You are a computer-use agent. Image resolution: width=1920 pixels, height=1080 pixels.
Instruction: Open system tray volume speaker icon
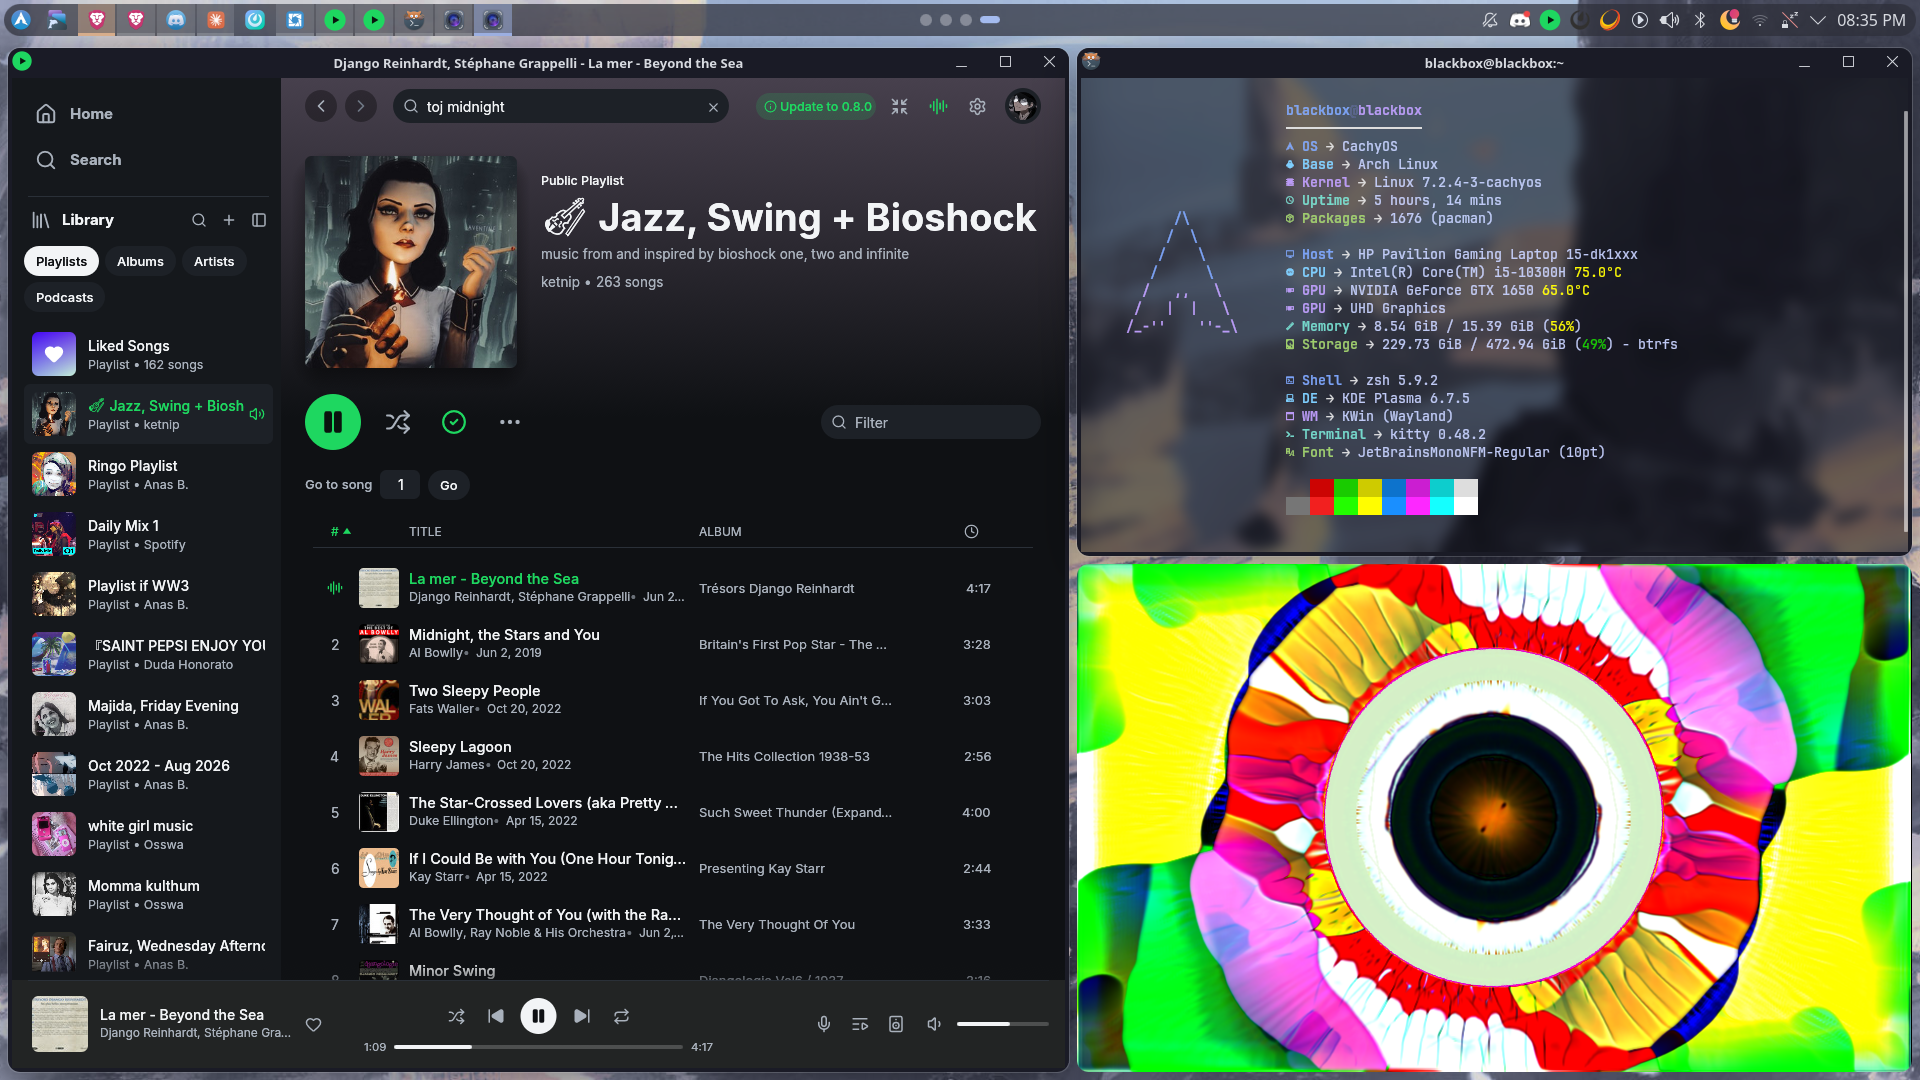(x=1669, y=20)
